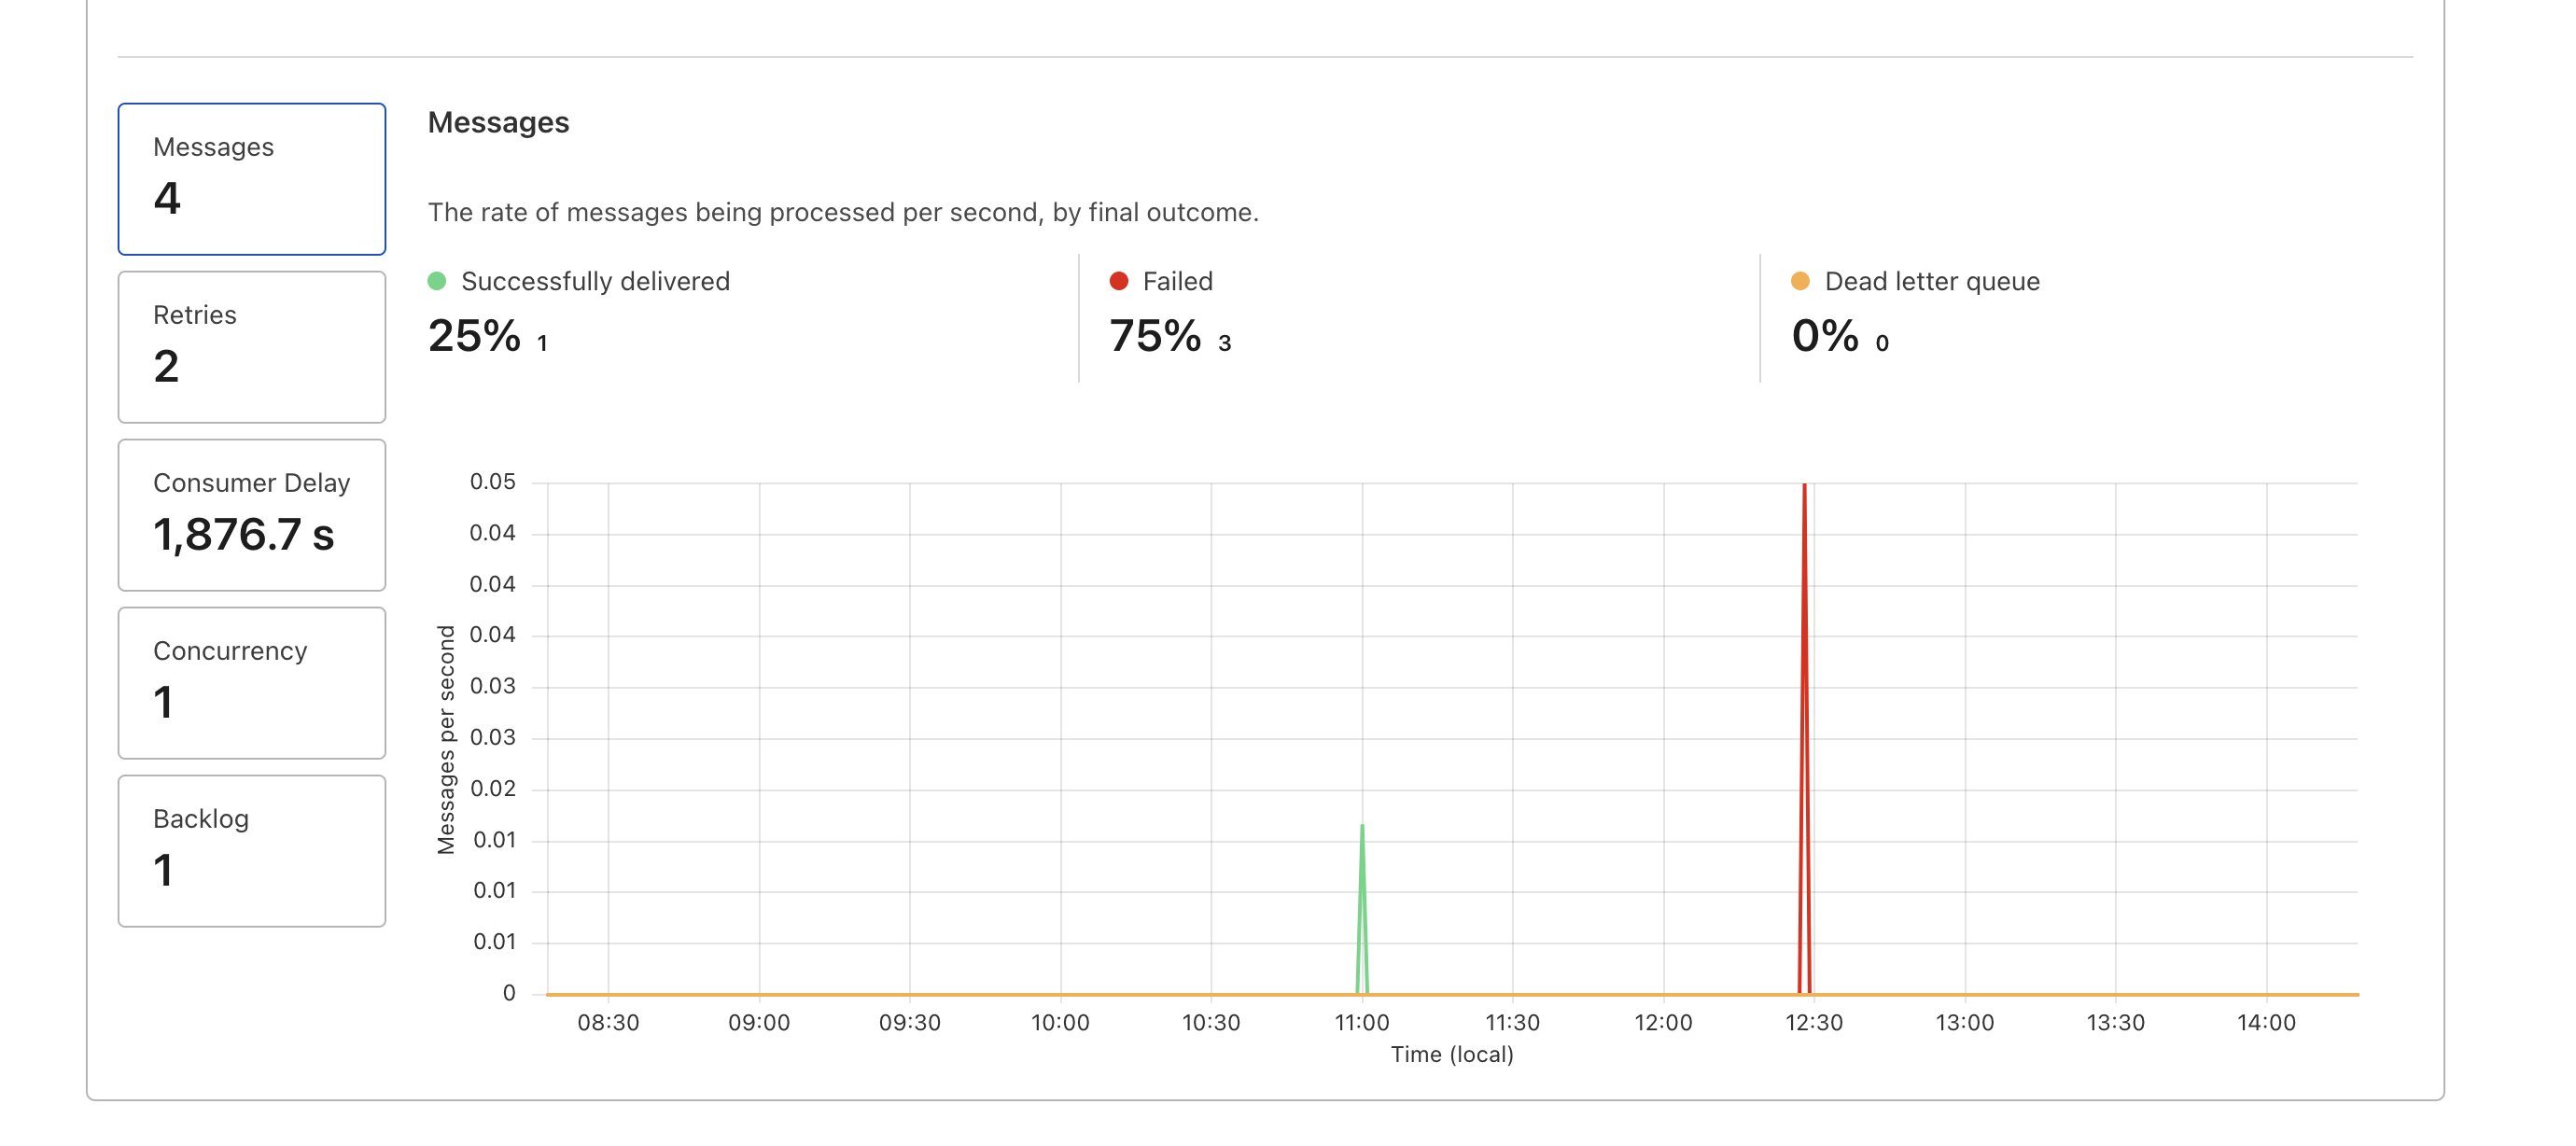The width and height of the screenshot is (2576, 1146).
Task: View the Backlog metric details
Action: click(x=251, y=850)
